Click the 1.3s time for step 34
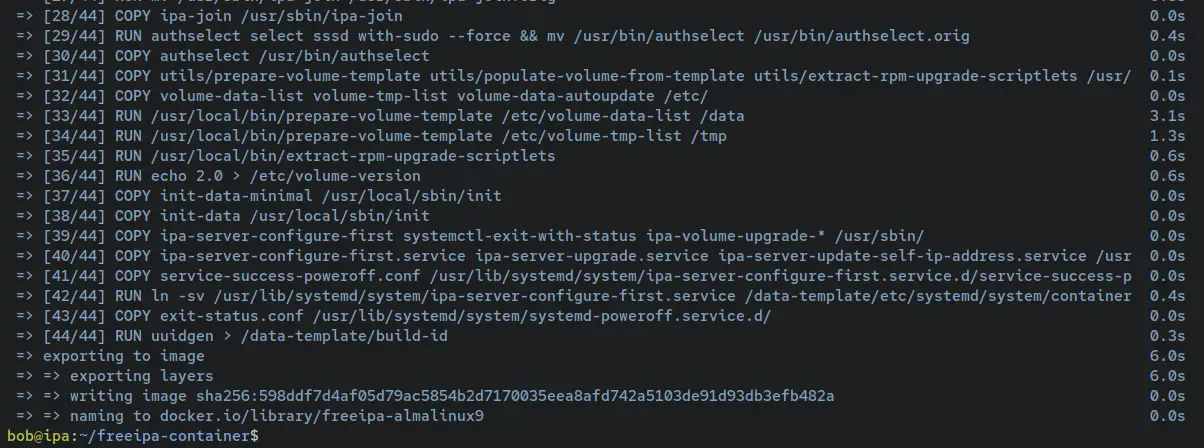The image size is (1204, 448). [1167, 136]
